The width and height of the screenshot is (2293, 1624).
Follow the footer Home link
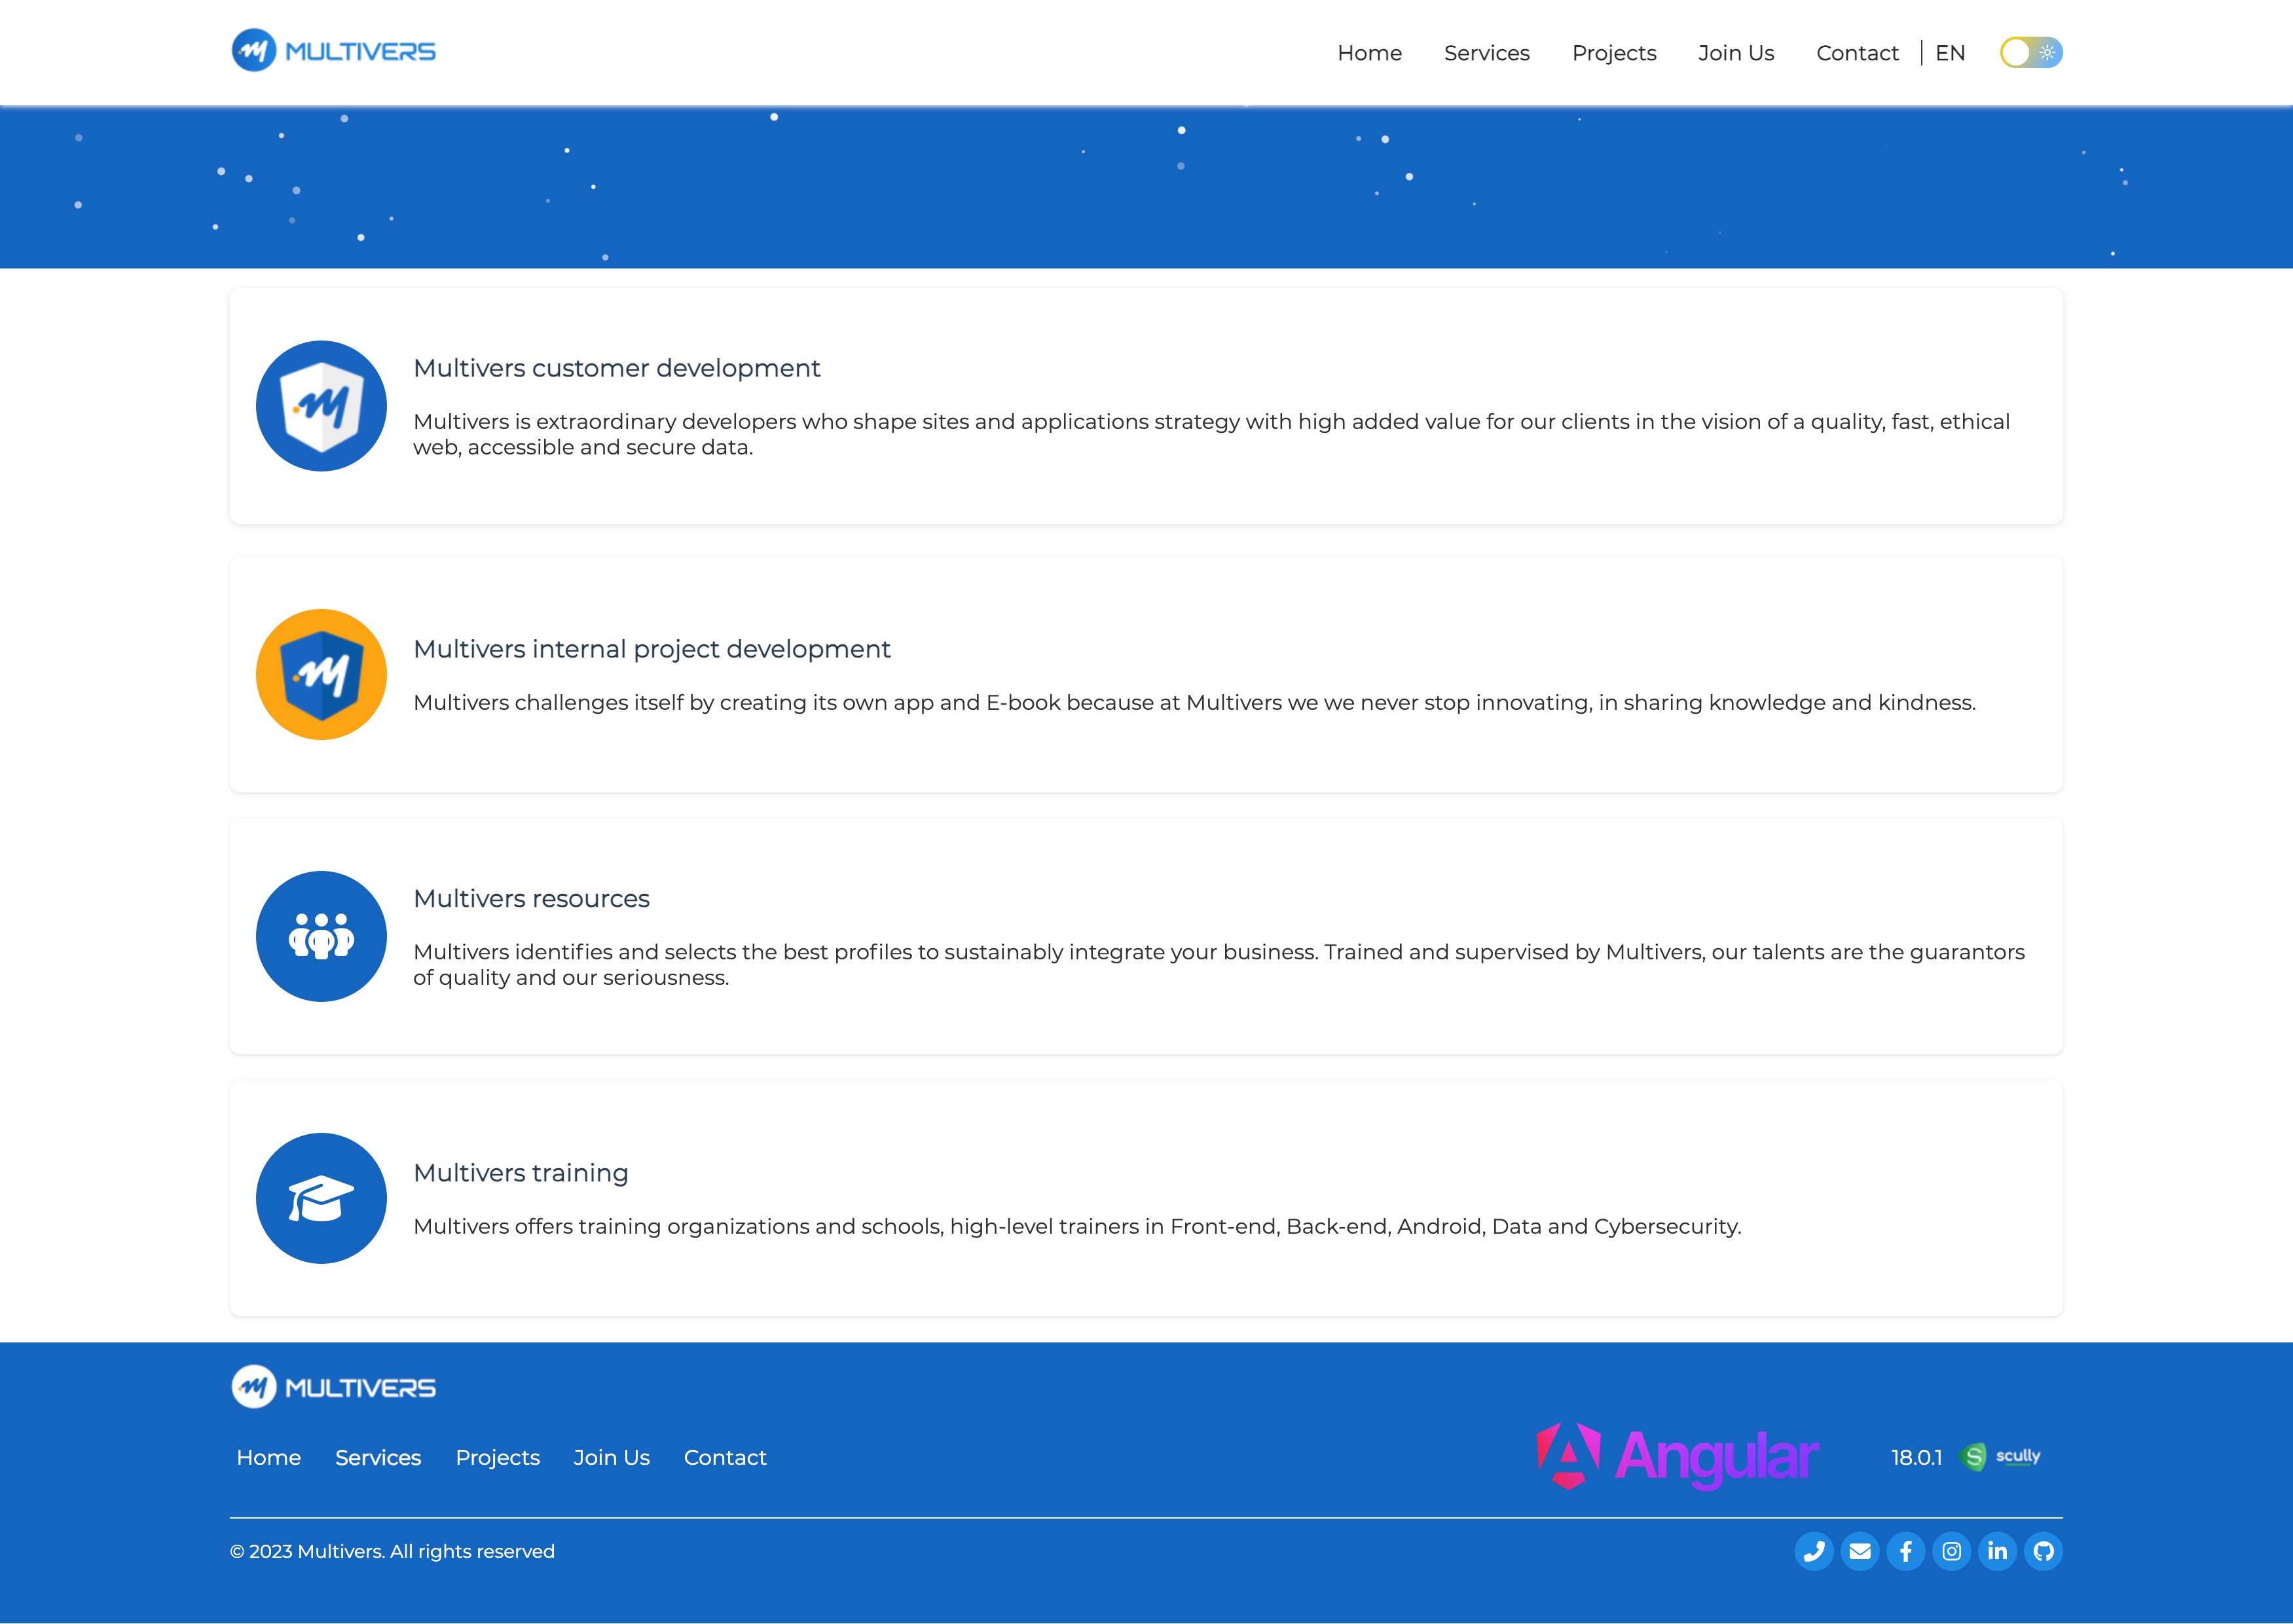(268, 1458)
